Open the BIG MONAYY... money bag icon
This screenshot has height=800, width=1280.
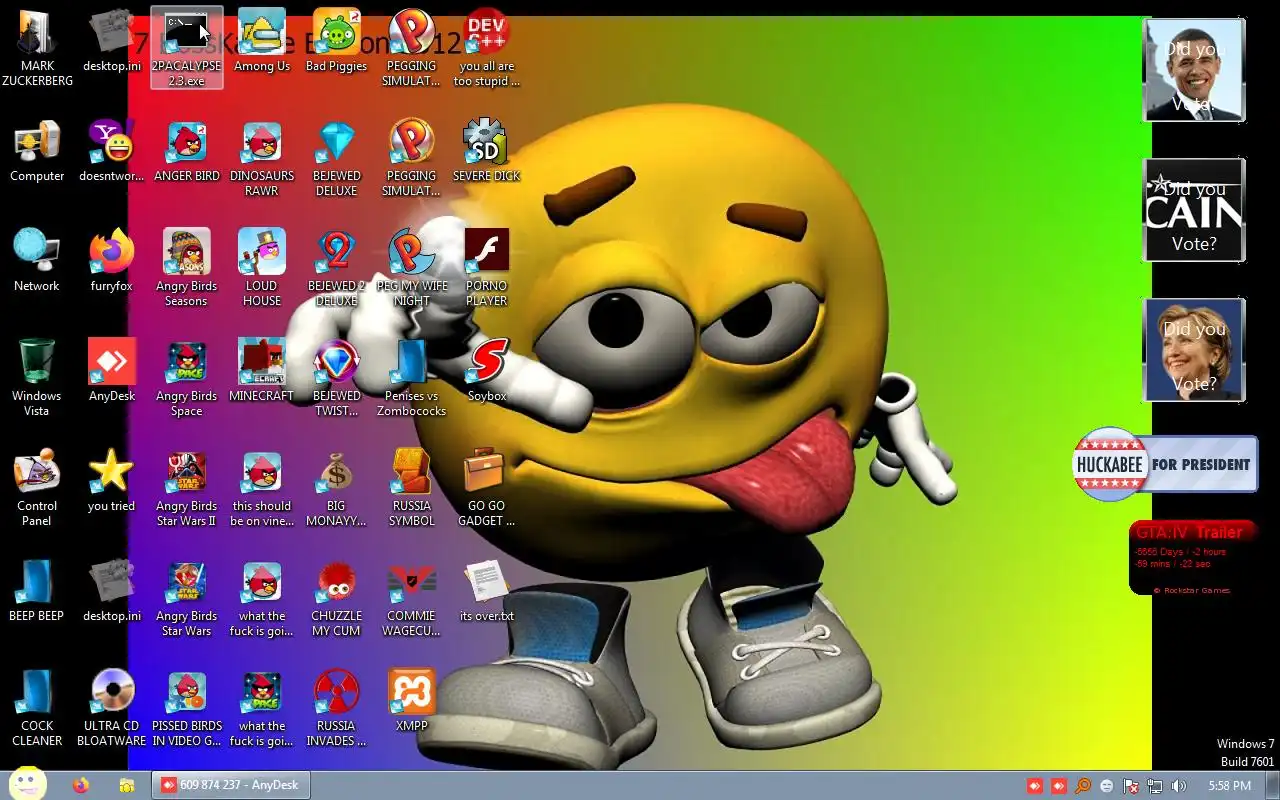(337, 488)
